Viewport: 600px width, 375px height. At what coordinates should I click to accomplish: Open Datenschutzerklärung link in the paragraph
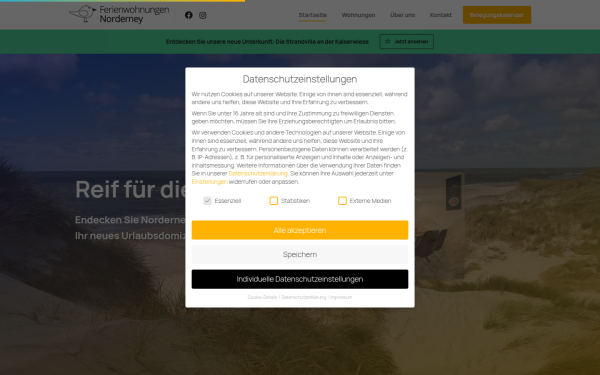coord(258,173)
